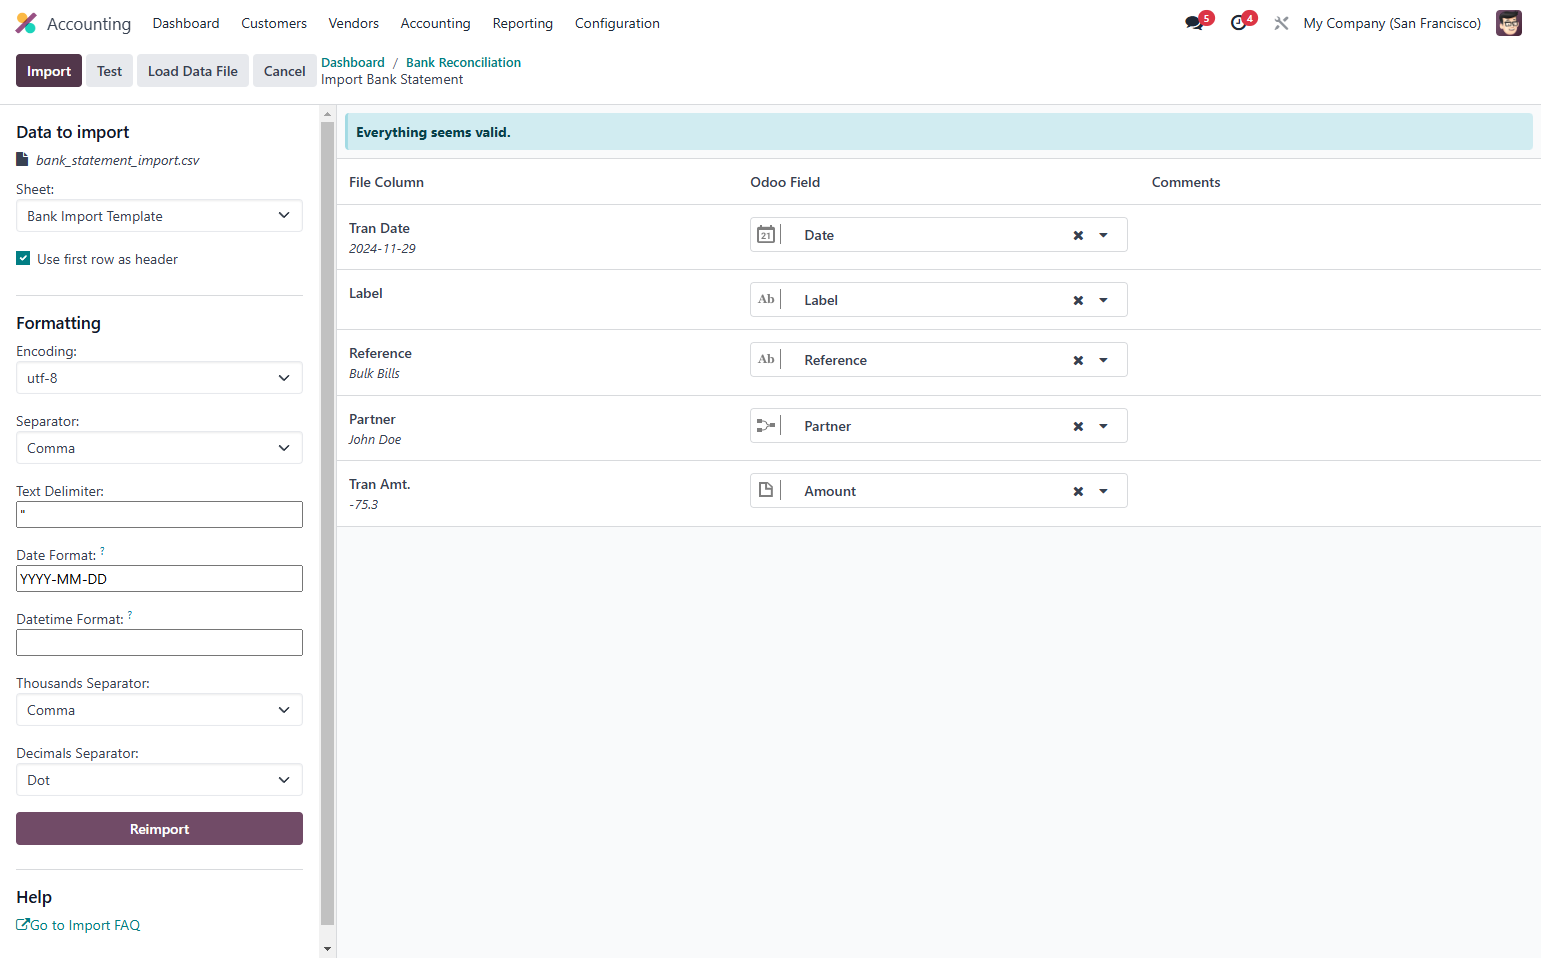The height and width of the screenshot is (958, 1541).
Task: Open the user avatar menu
Action: [x=1509, y=23]
